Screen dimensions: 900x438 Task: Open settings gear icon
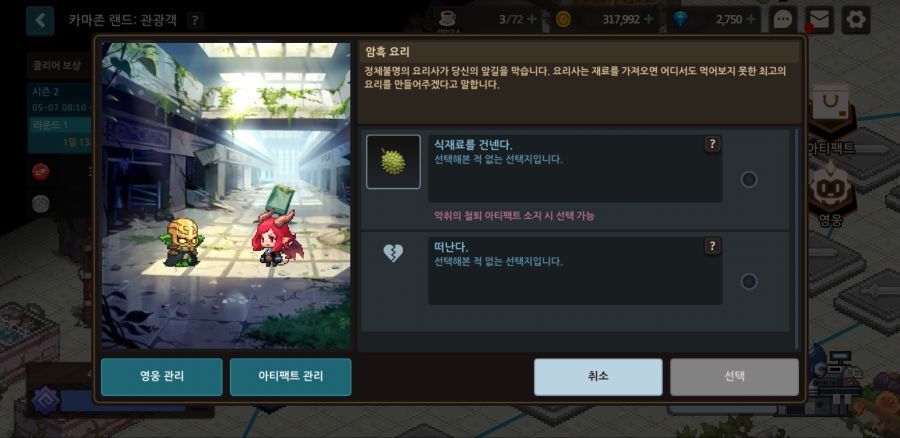[856, 20]
